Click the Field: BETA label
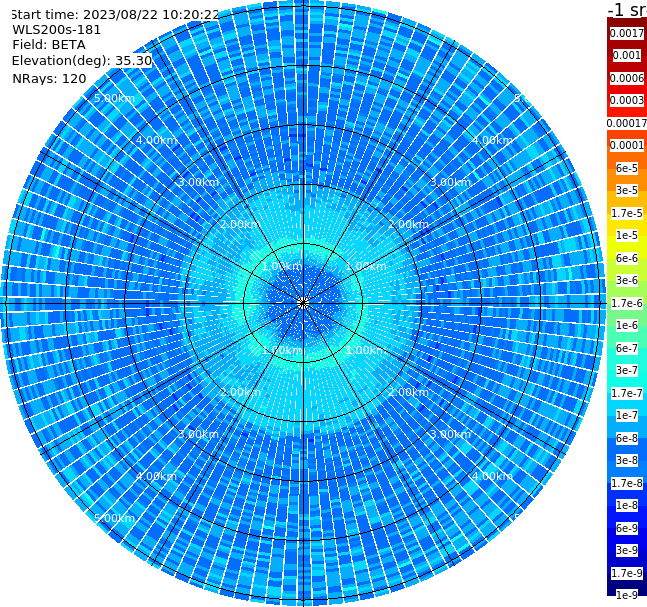 pos(49,45)
